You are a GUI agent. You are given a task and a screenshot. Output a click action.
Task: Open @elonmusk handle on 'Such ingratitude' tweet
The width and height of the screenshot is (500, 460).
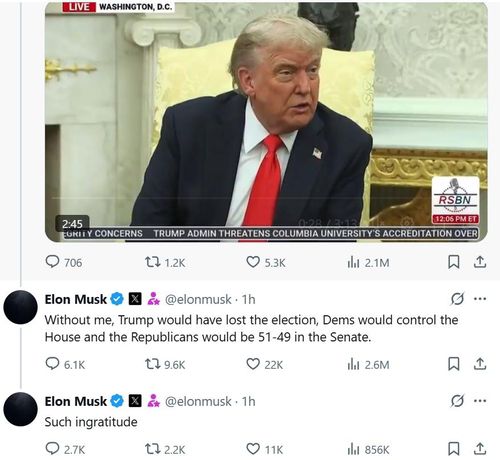click(x=198, y=401)
